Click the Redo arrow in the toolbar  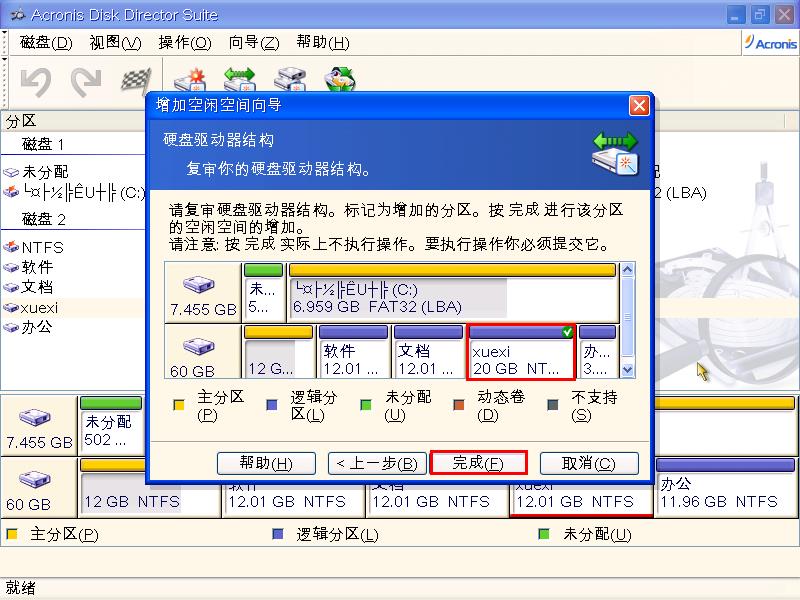point(86,82)
